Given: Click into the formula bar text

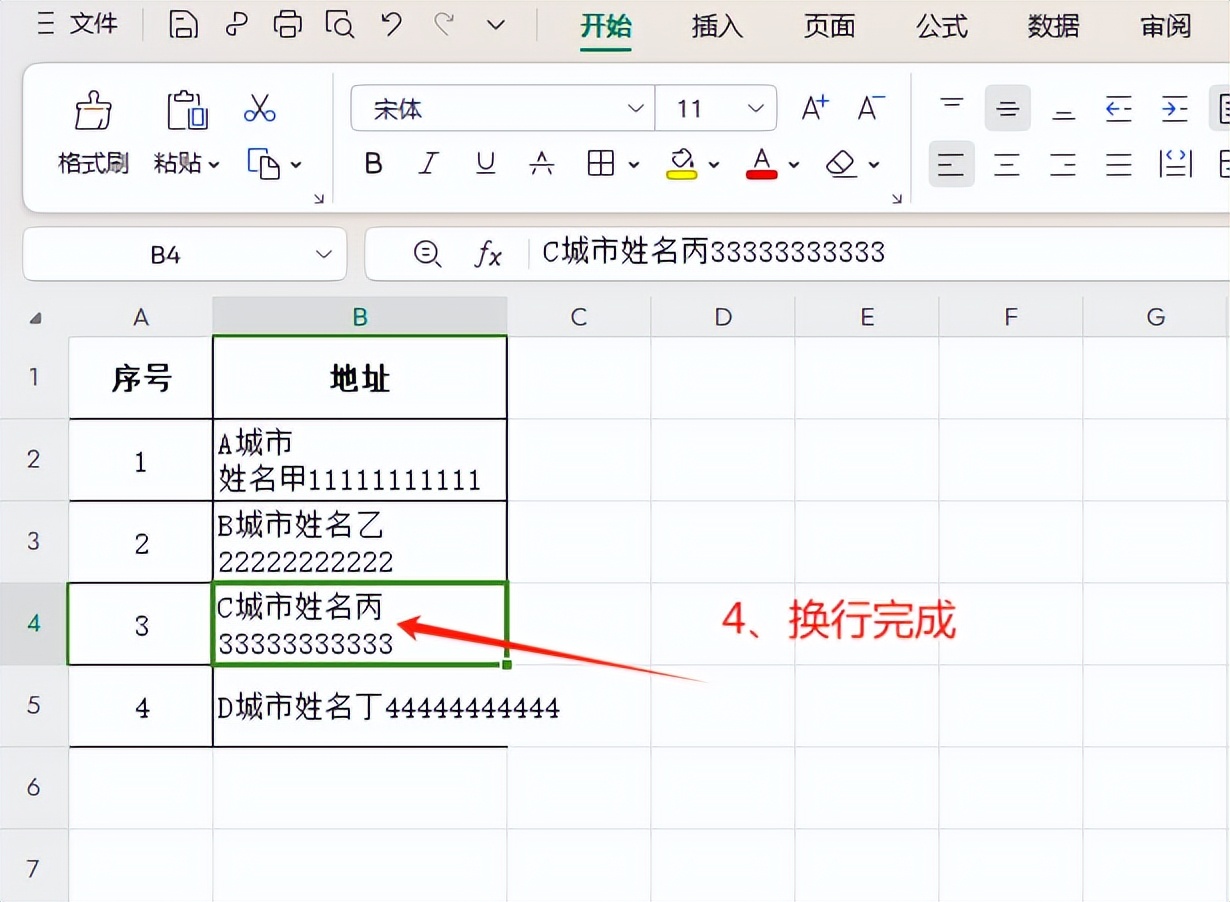Looking at the screenshot, I should pyautogui.click(x=713, y=252).
